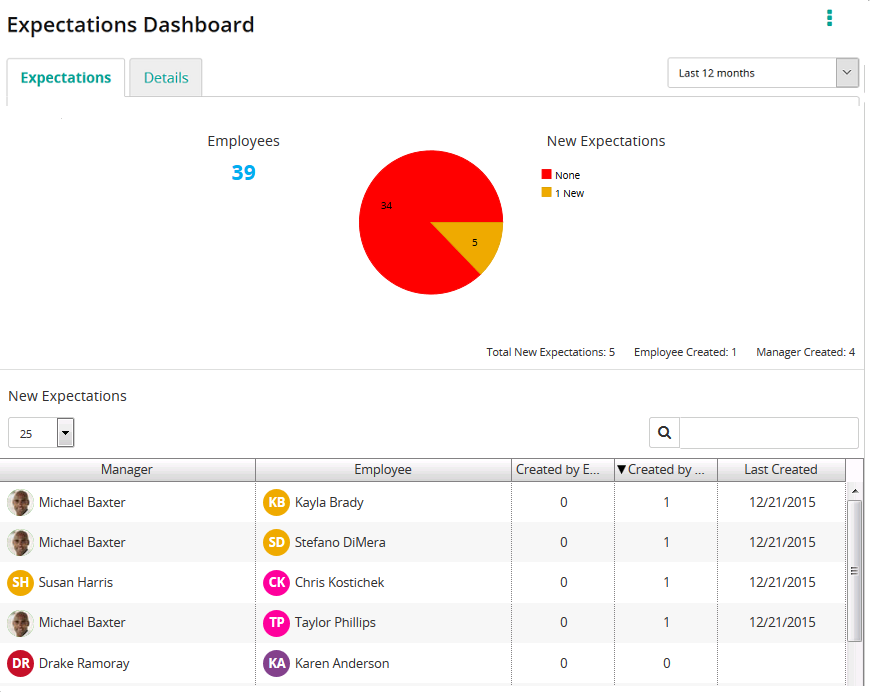870x692 pixels.
Task: Sort by the sorted Created by ... column
Action: [666, 469]
